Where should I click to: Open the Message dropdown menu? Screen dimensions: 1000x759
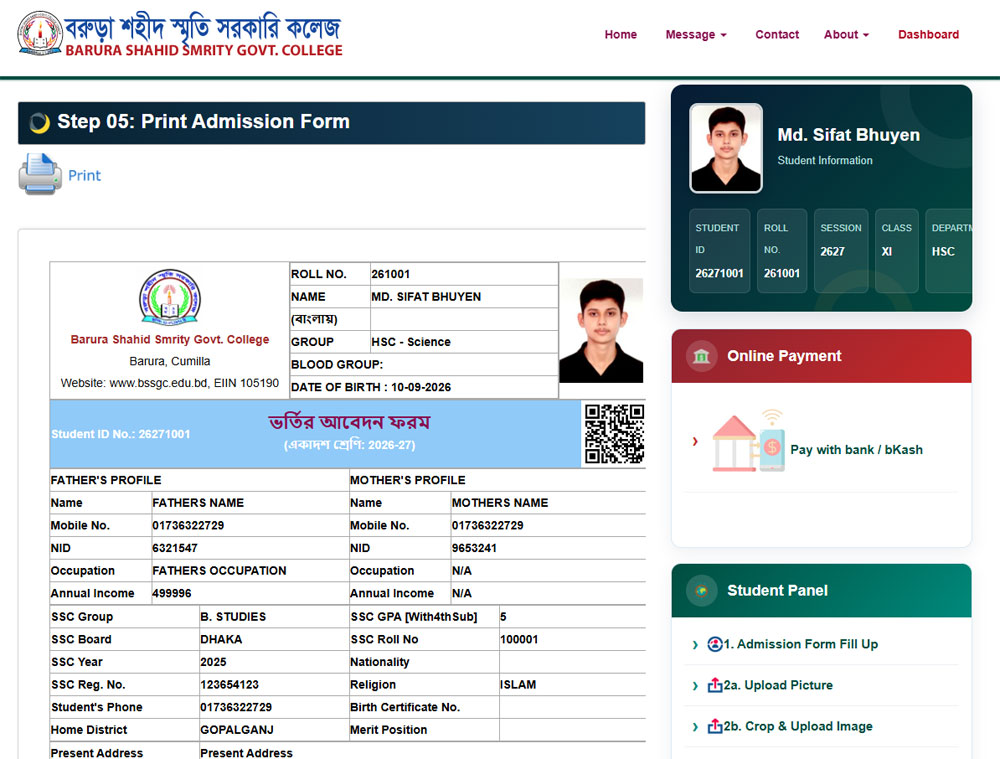696,34
